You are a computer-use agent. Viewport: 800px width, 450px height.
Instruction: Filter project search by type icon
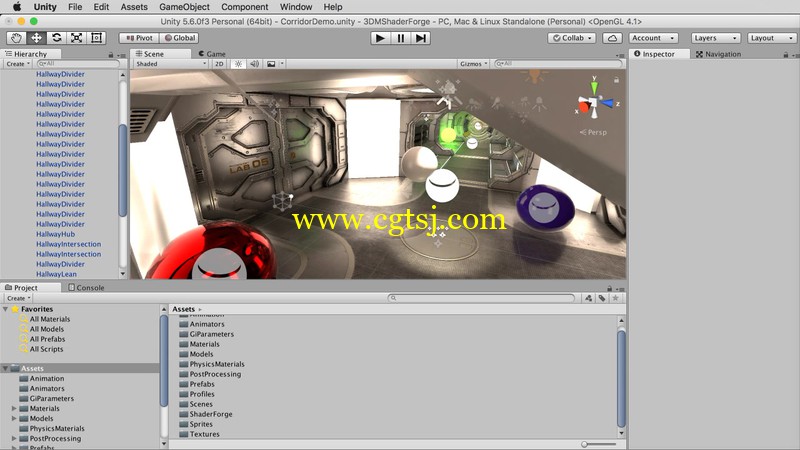tap(588, 298)
